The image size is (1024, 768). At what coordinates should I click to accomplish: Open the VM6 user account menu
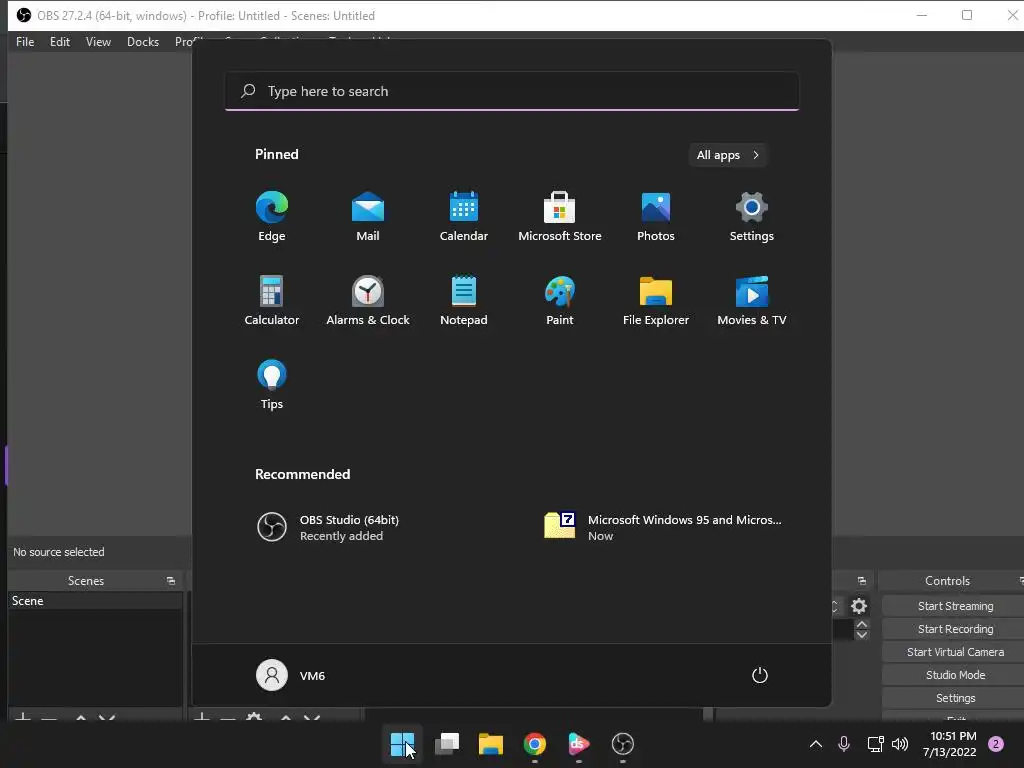pyautogui.click(x=291, y=675)
